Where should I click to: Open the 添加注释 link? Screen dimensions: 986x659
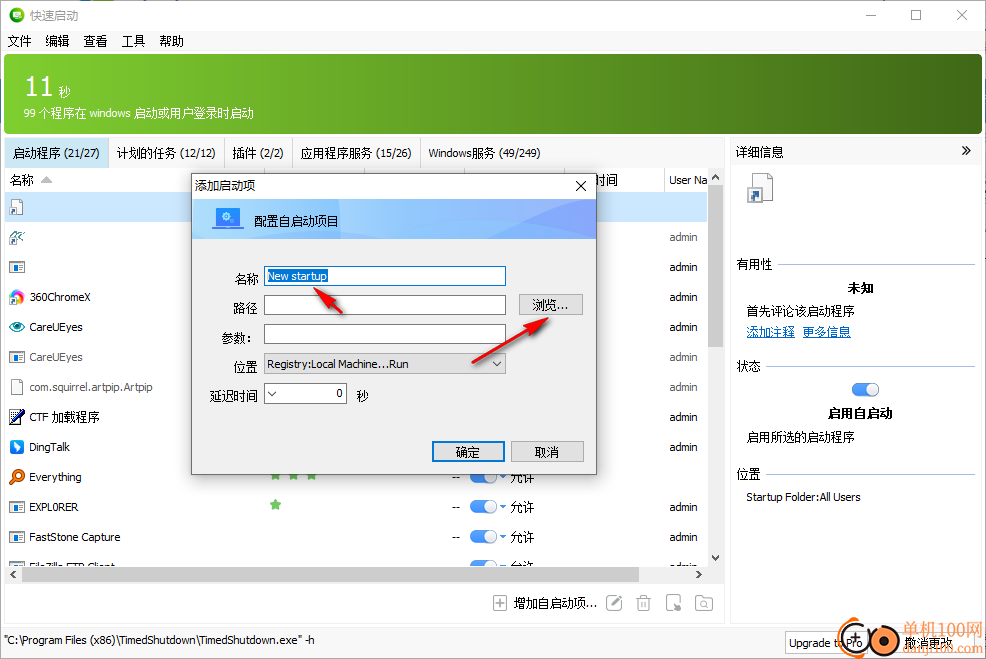click(770, 332)
